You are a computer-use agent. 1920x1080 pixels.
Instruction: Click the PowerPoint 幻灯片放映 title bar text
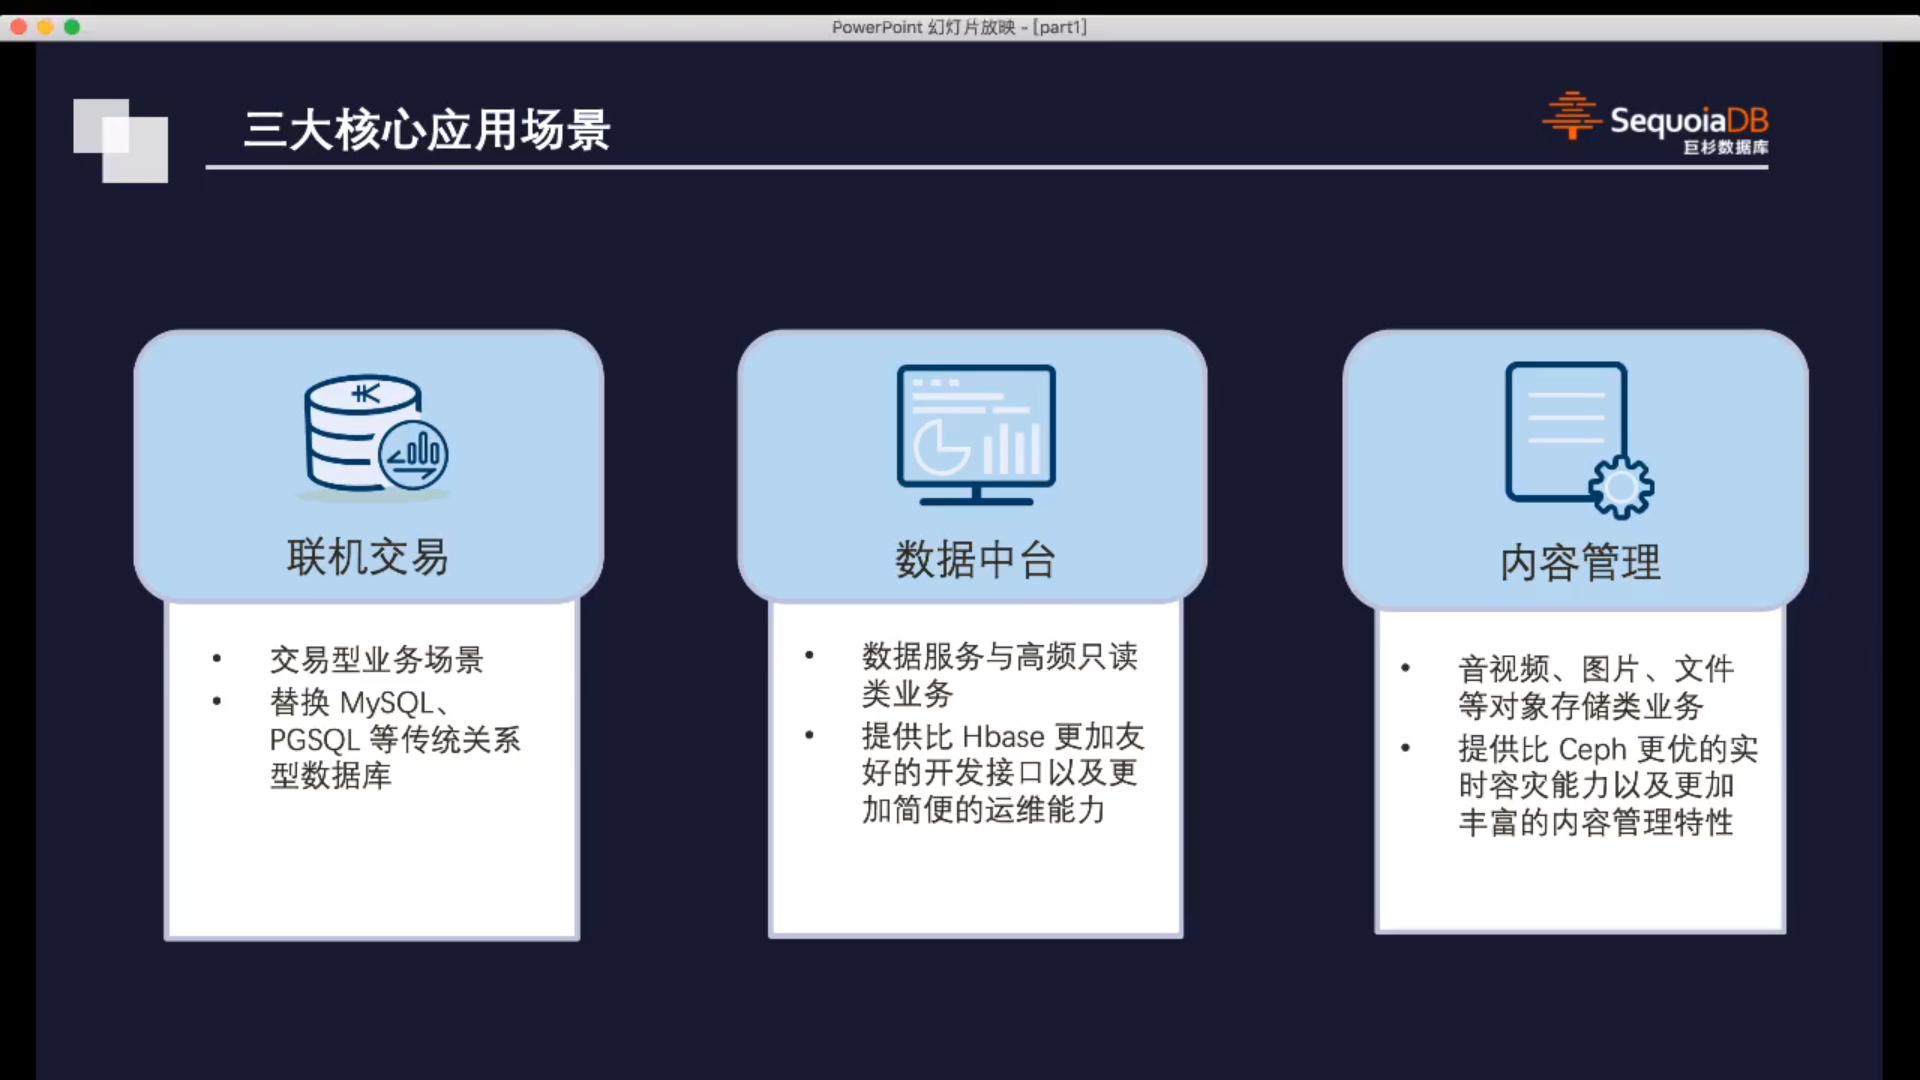[958, 28]
